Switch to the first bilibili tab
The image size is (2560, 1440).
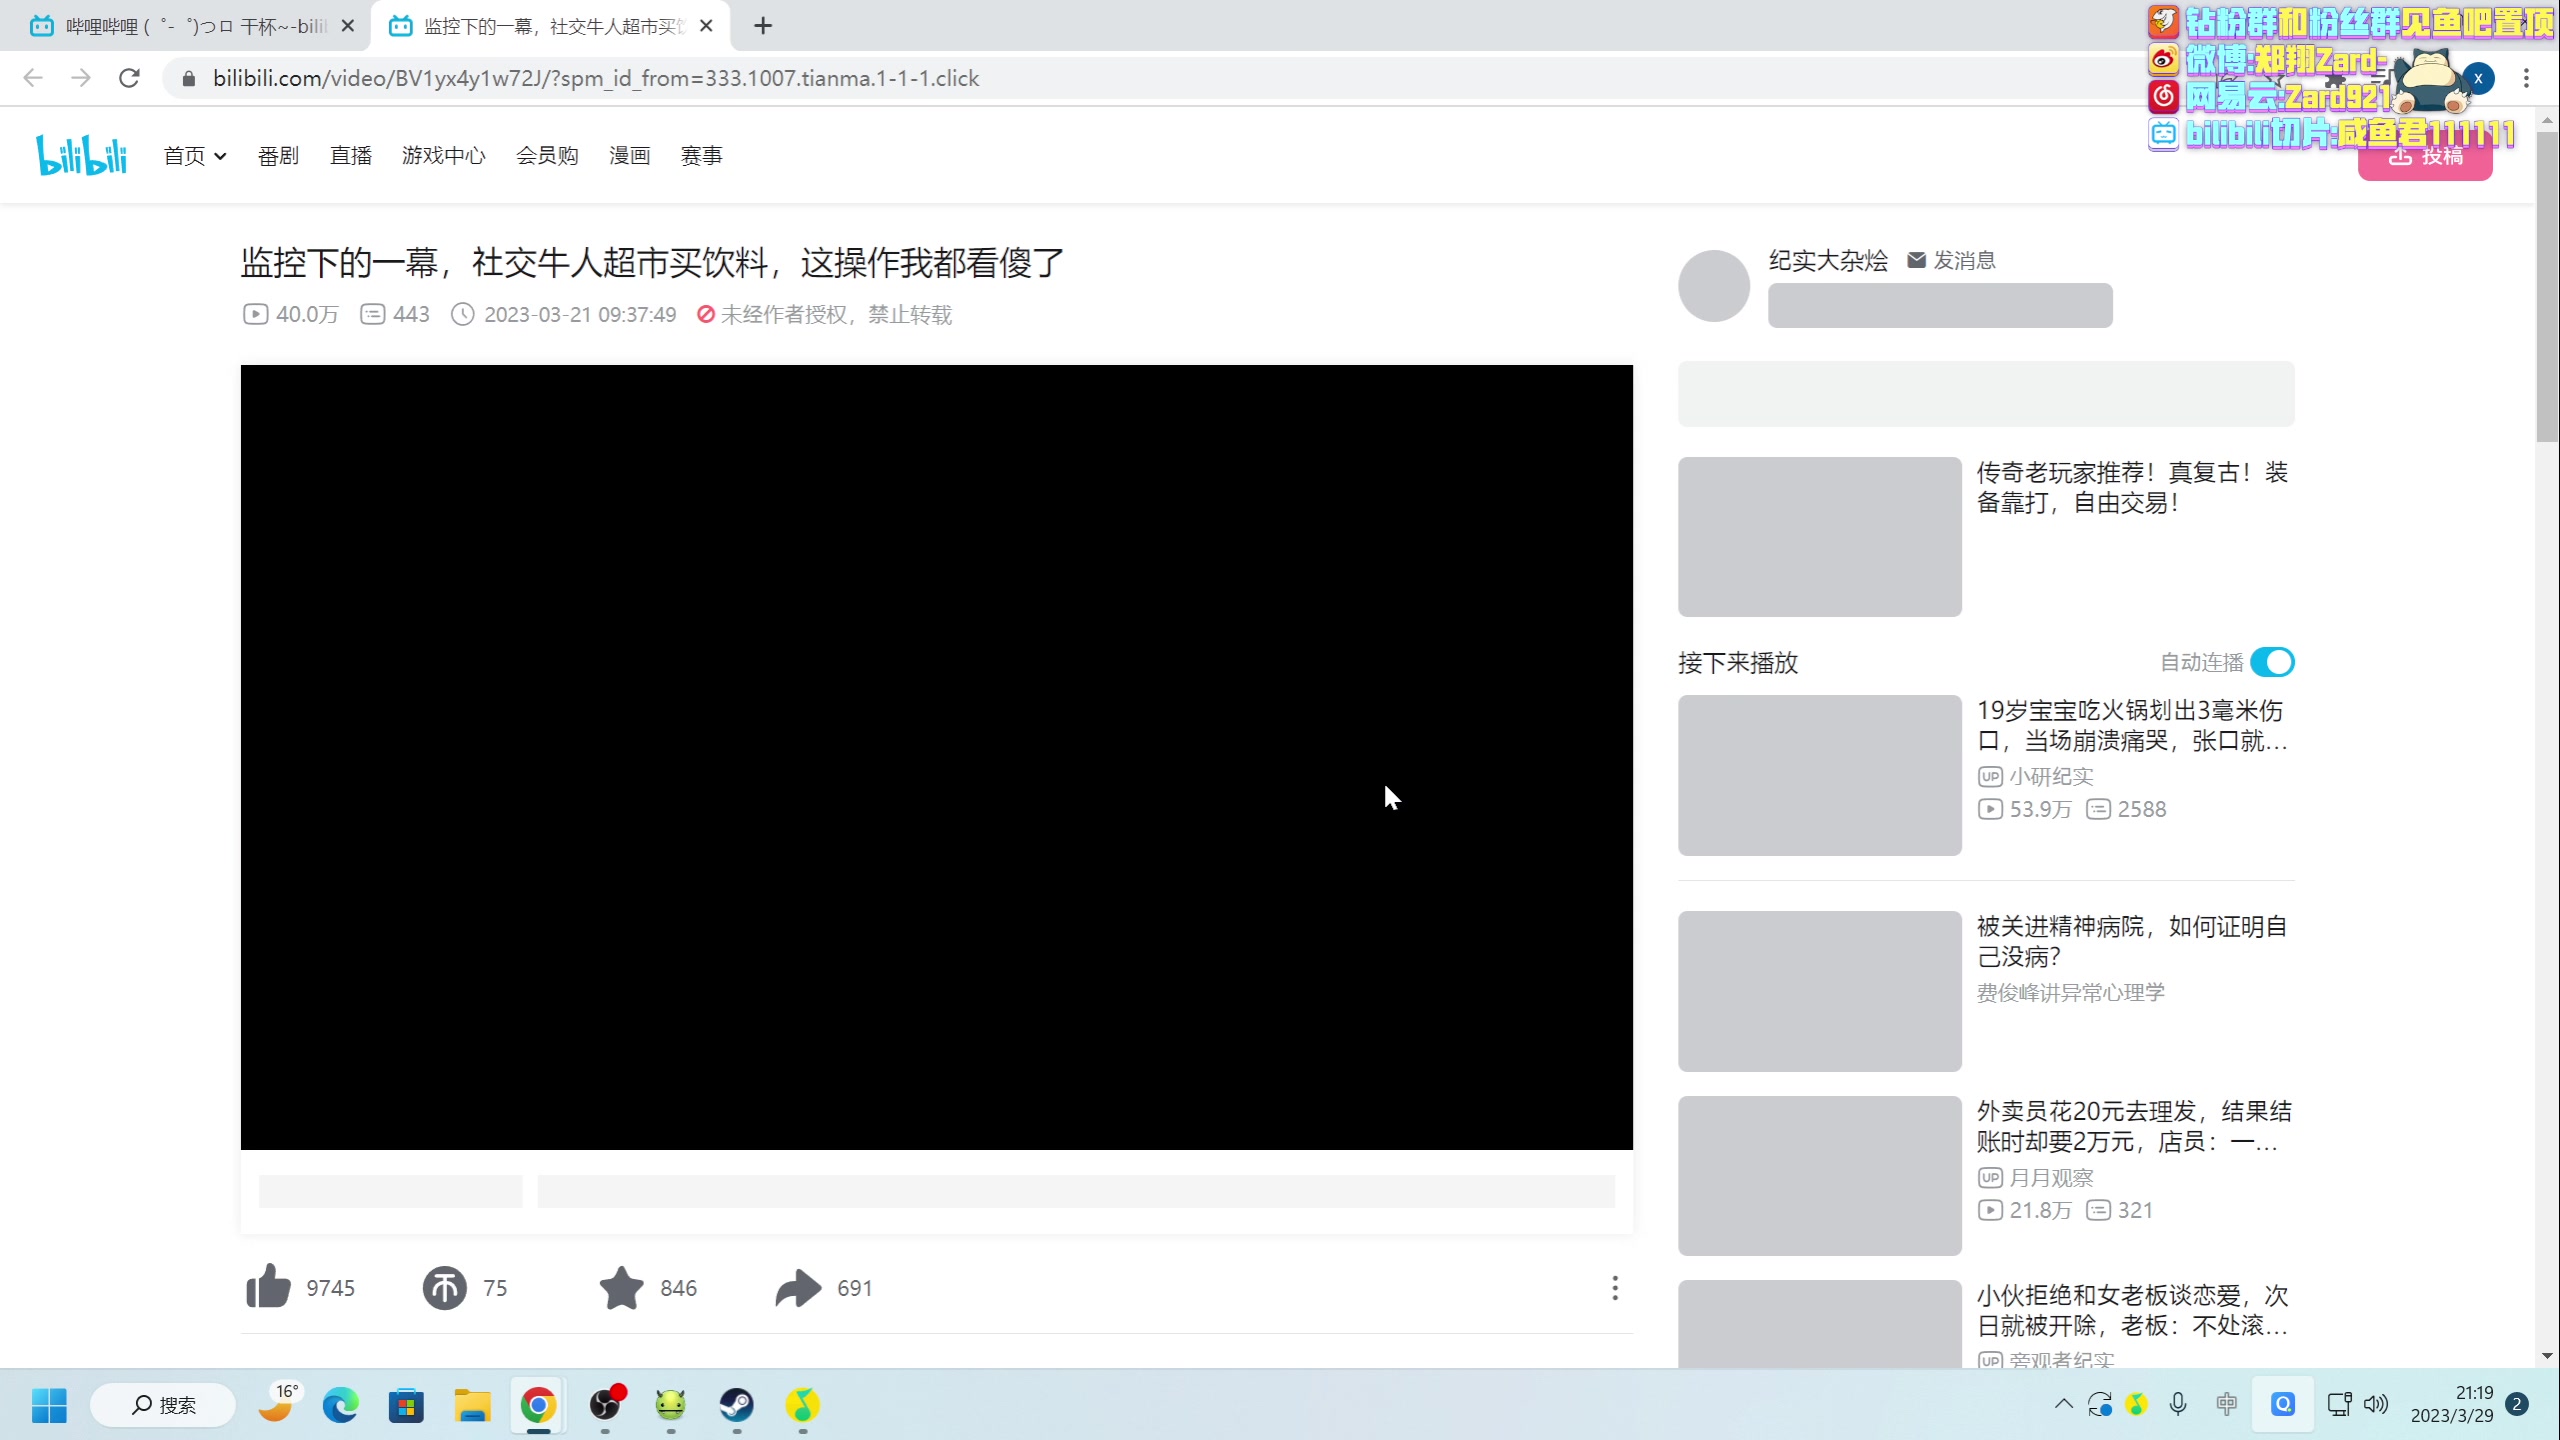click(185, 26)
